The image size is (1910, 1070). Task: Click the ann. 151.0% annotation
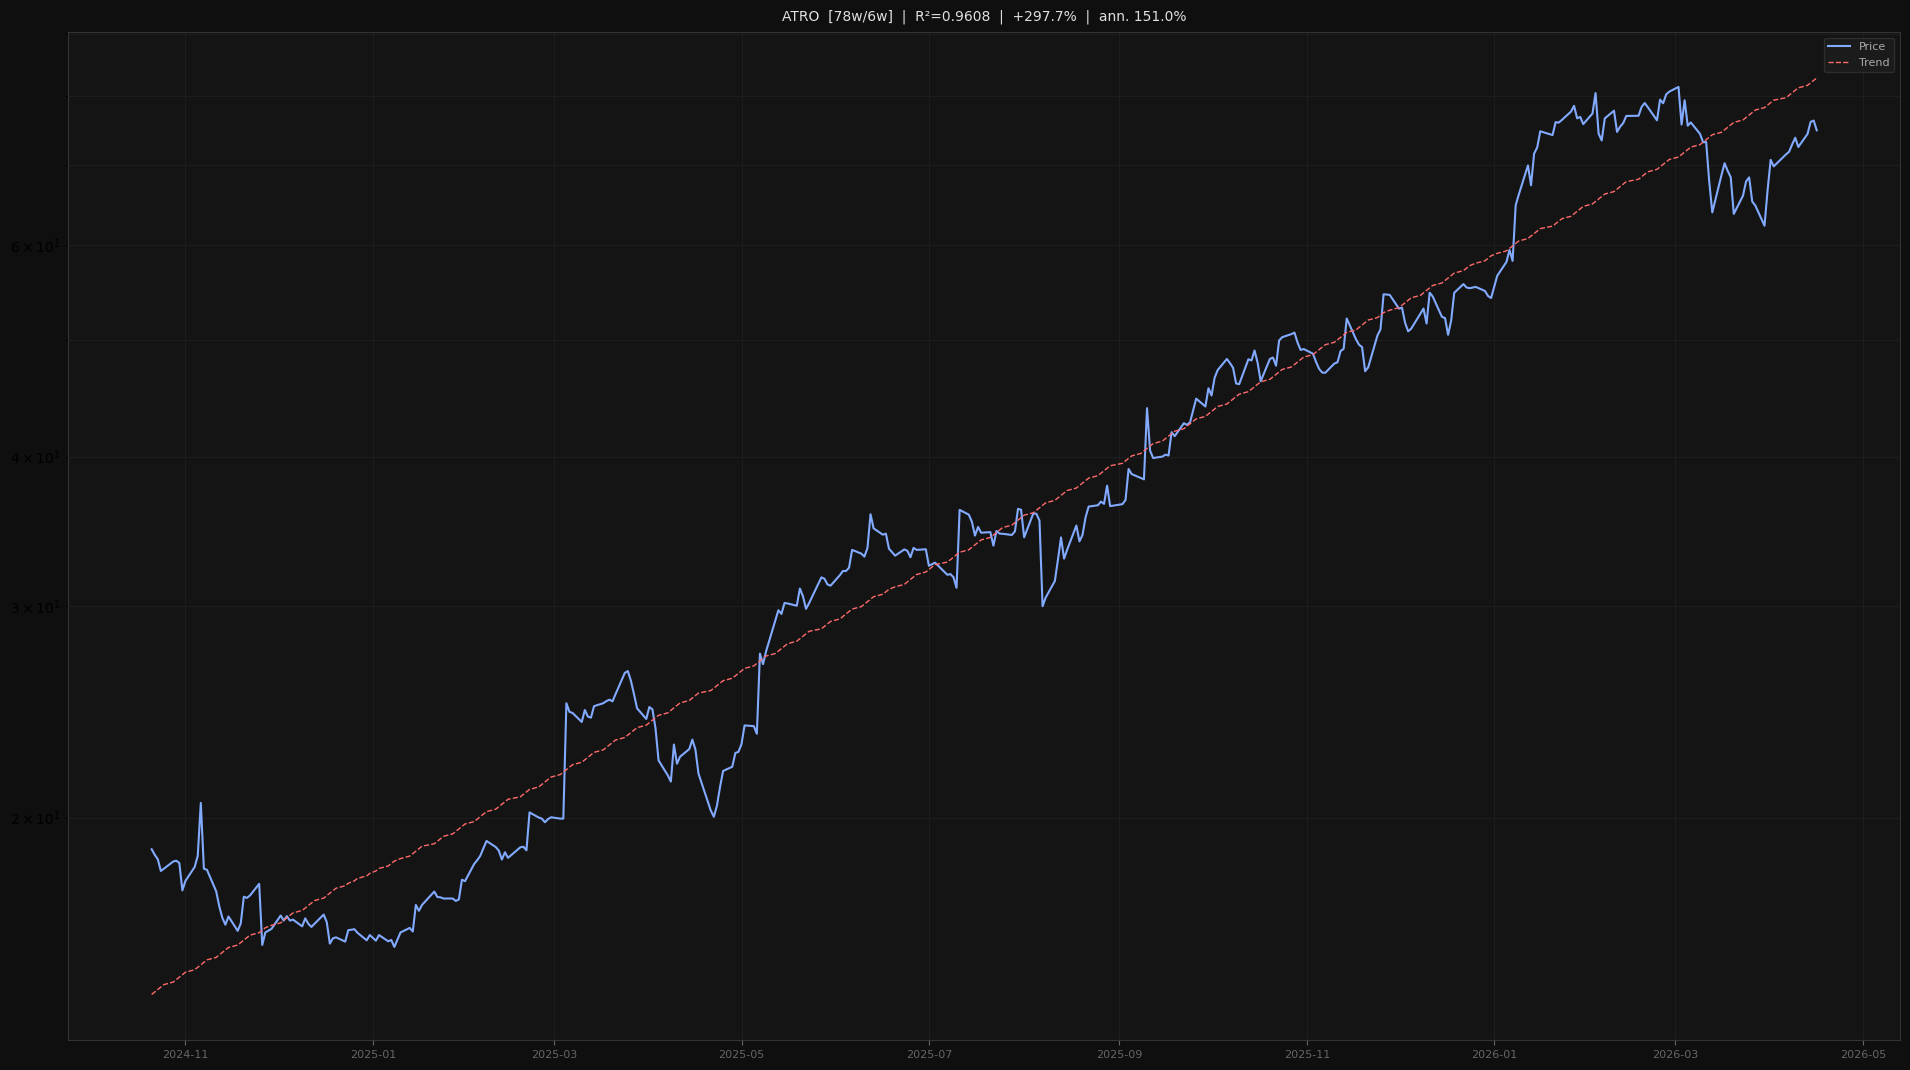pyautogui.click(x=1142, y=16)
